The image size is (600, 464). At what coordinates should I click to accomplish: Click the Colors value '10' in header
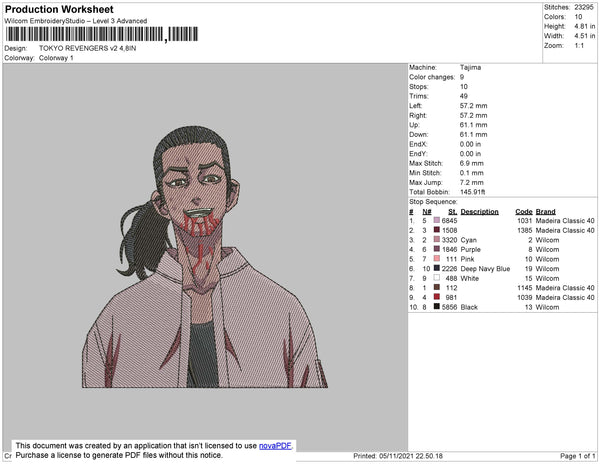pos(578,17)
